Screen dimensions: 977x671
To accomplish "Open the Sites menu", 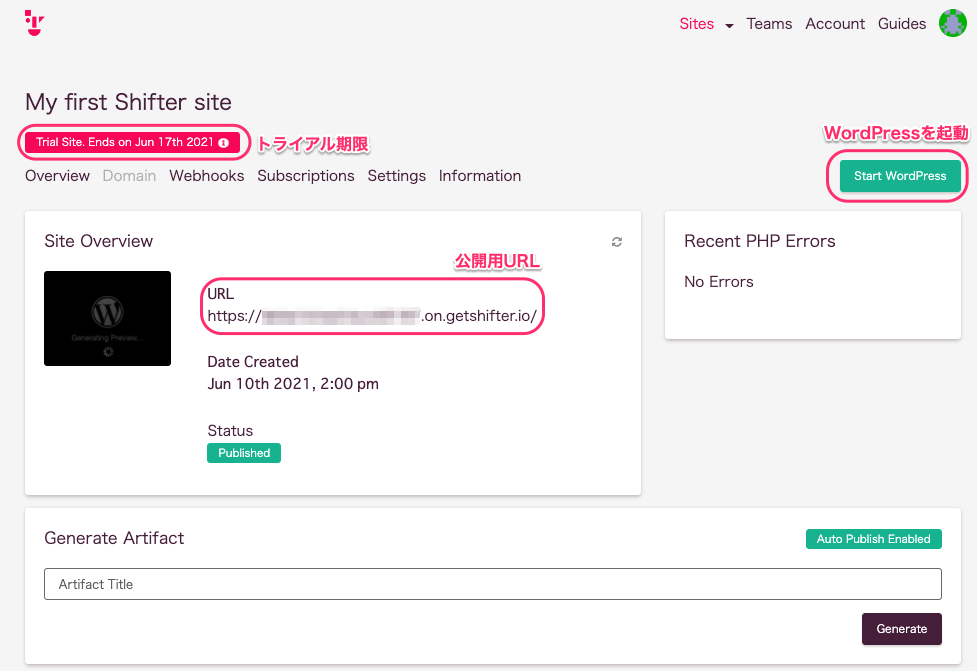I will pos(697,24).
